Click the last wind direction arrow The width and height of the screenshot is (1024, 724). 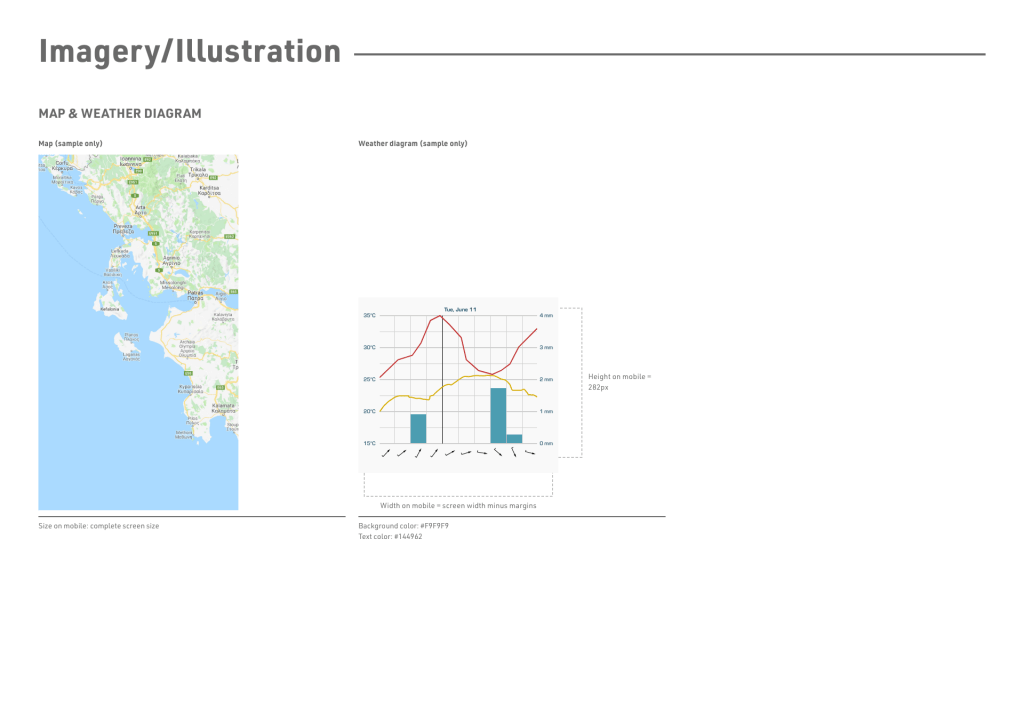coord(529,454)
